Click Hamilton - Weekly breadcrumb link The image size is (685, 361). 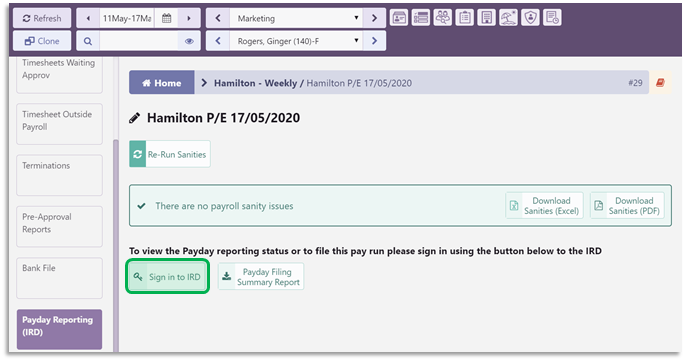coord(255,83)
